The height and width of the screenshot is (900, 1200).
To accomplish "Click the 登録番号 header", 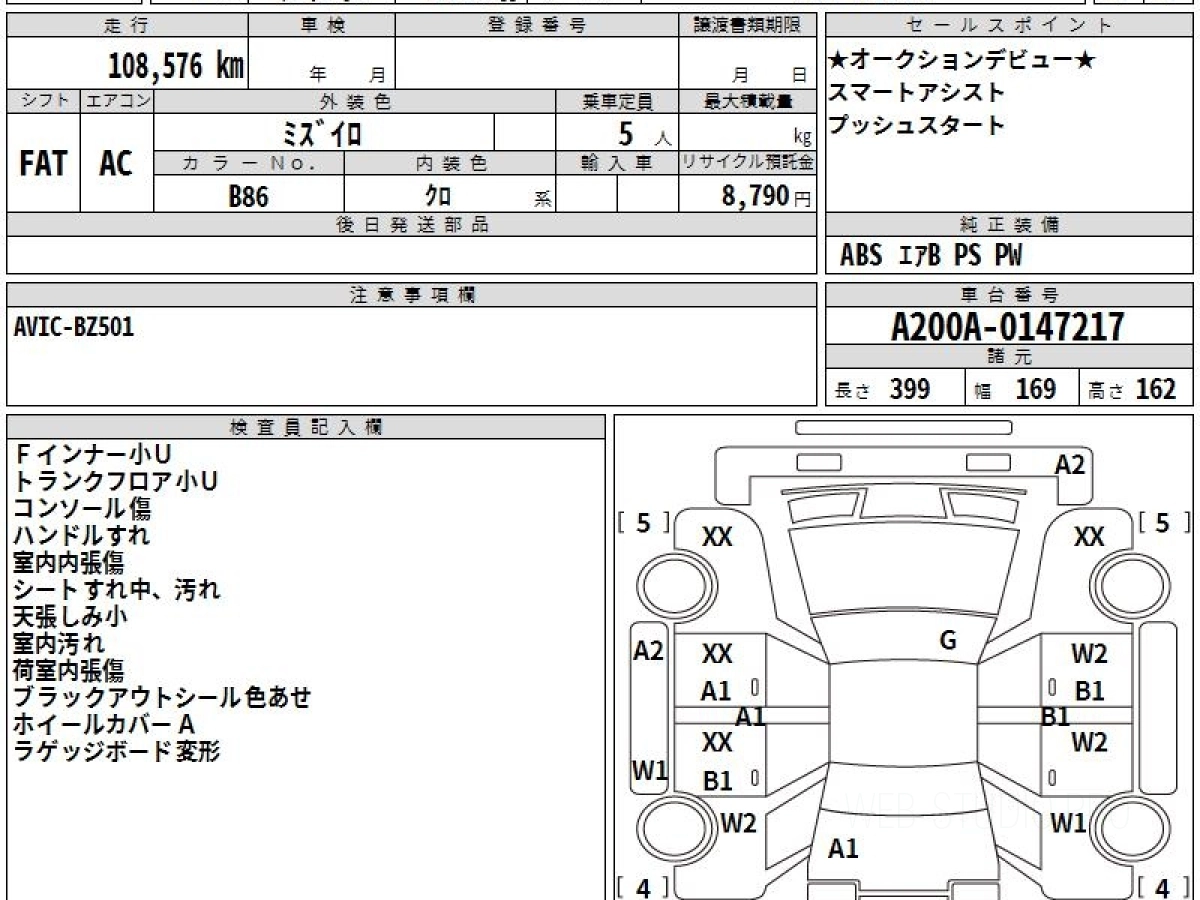I will coord(537,27).
